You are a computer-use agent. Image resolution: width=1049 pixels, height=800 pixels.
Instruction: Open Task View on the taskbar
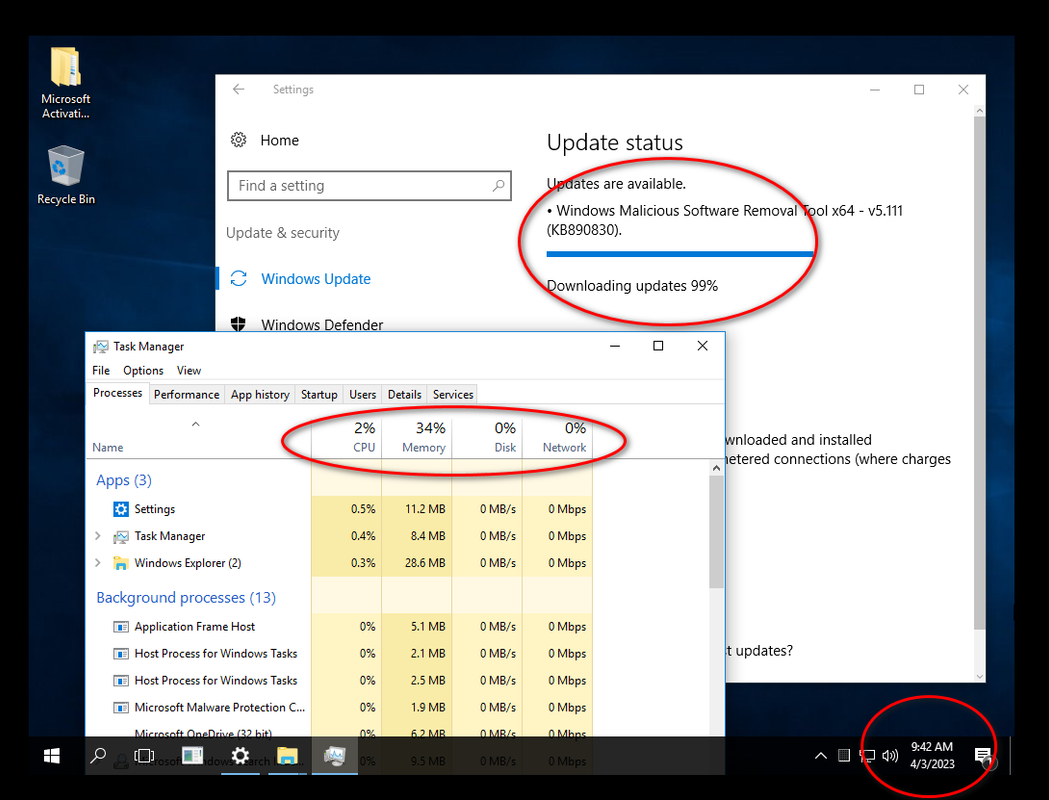pyautogui.click(x=144, y=756)
